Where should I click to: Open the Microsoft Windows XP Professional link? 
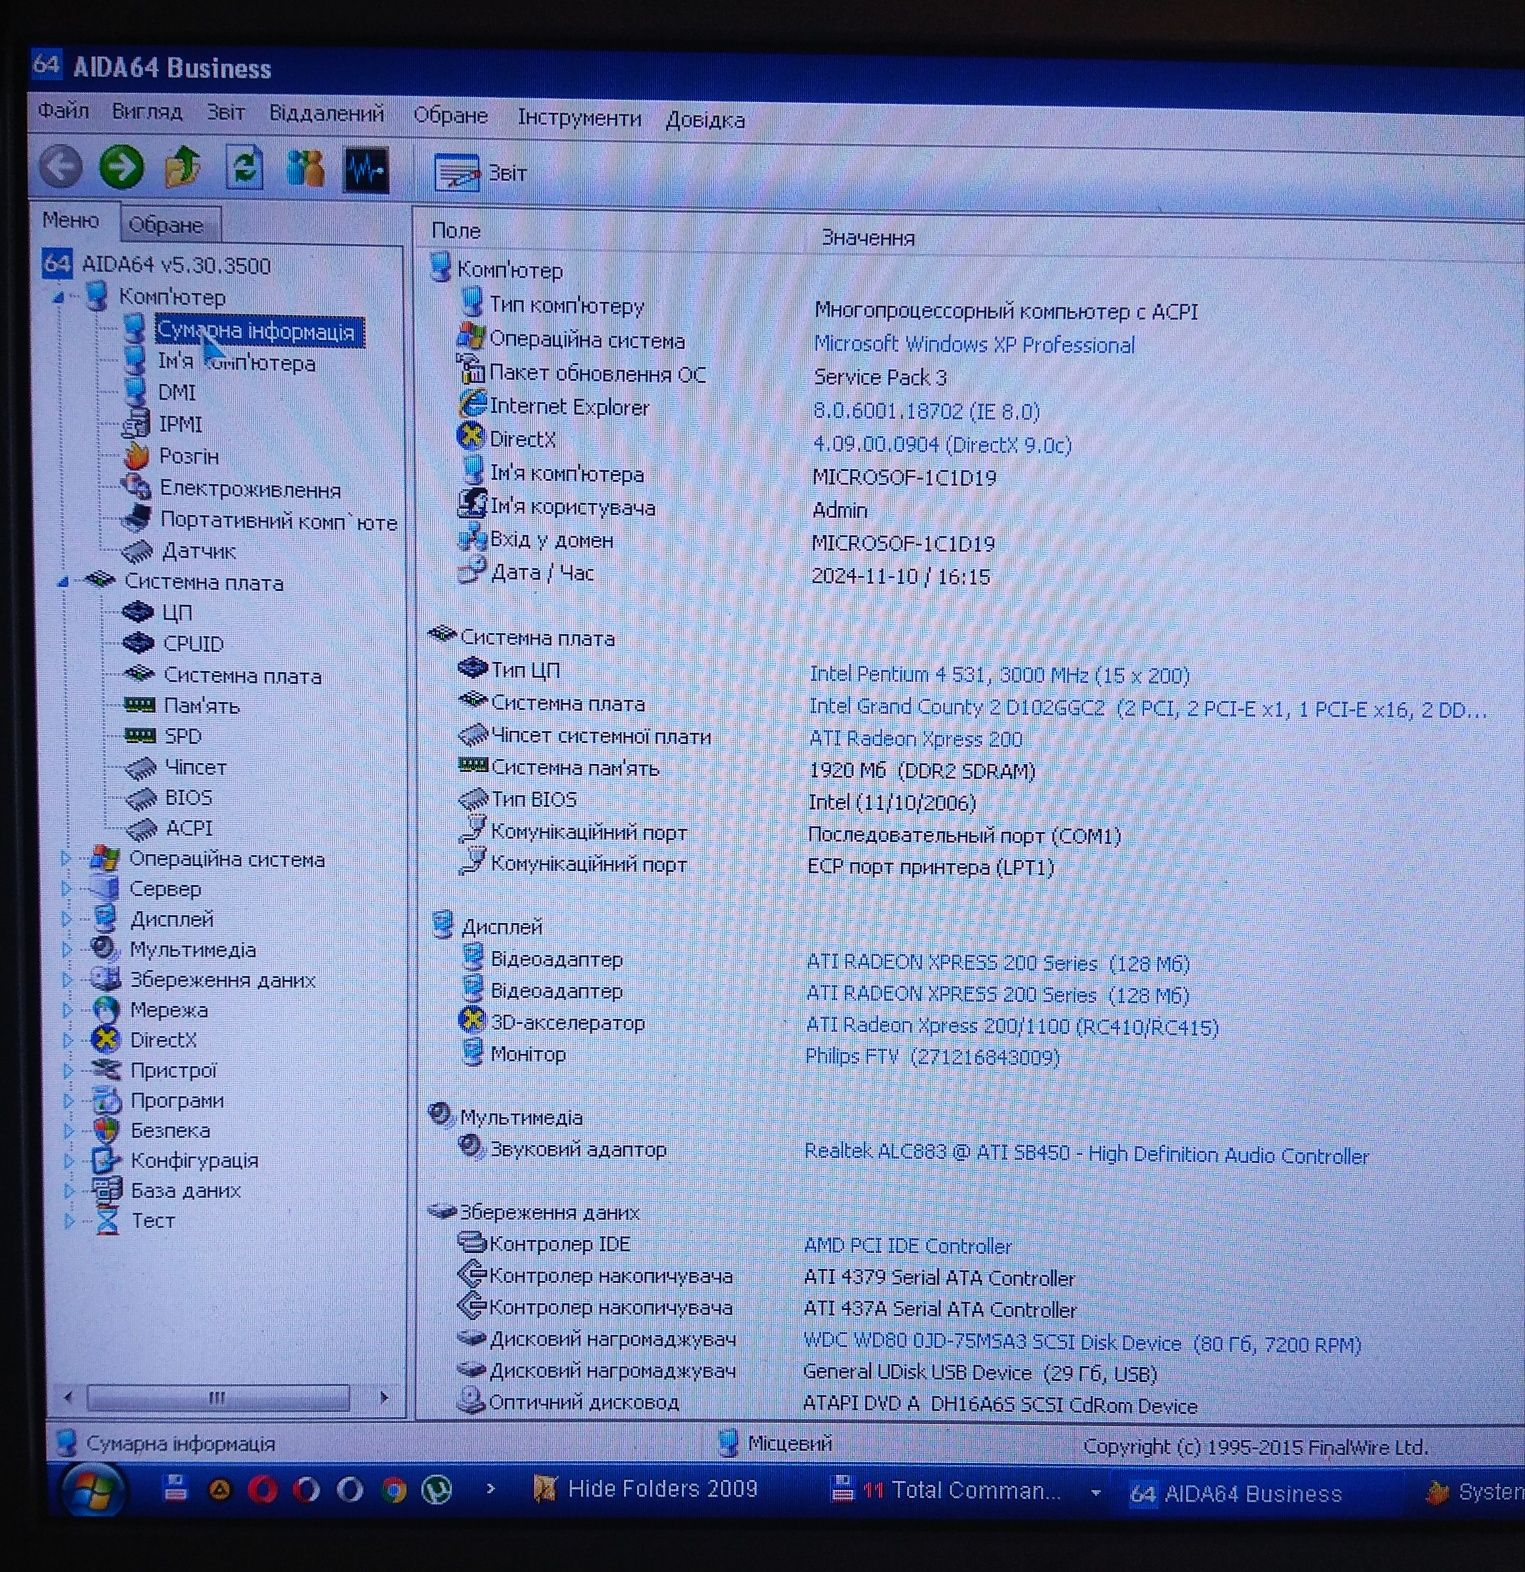973,345
